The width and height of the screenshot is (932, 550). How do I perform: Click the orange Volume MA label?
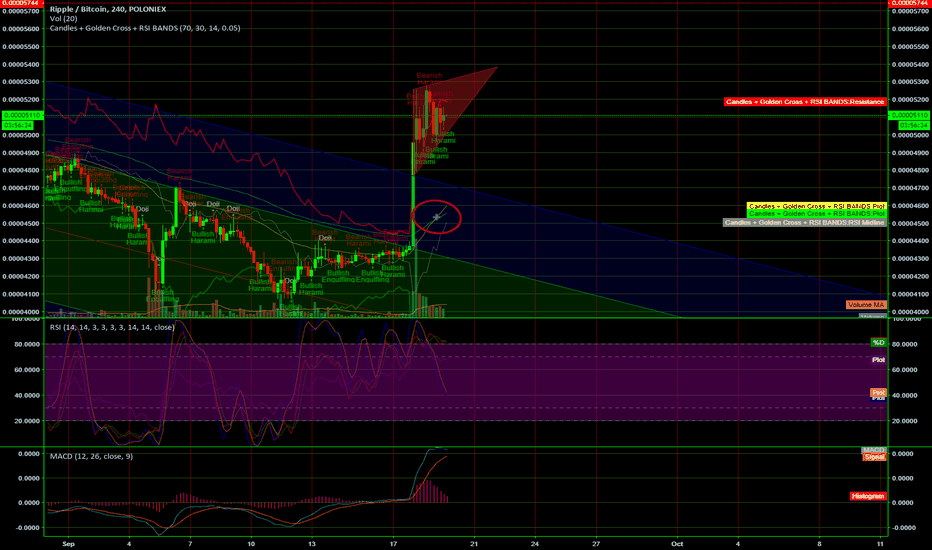pos(866,304)
